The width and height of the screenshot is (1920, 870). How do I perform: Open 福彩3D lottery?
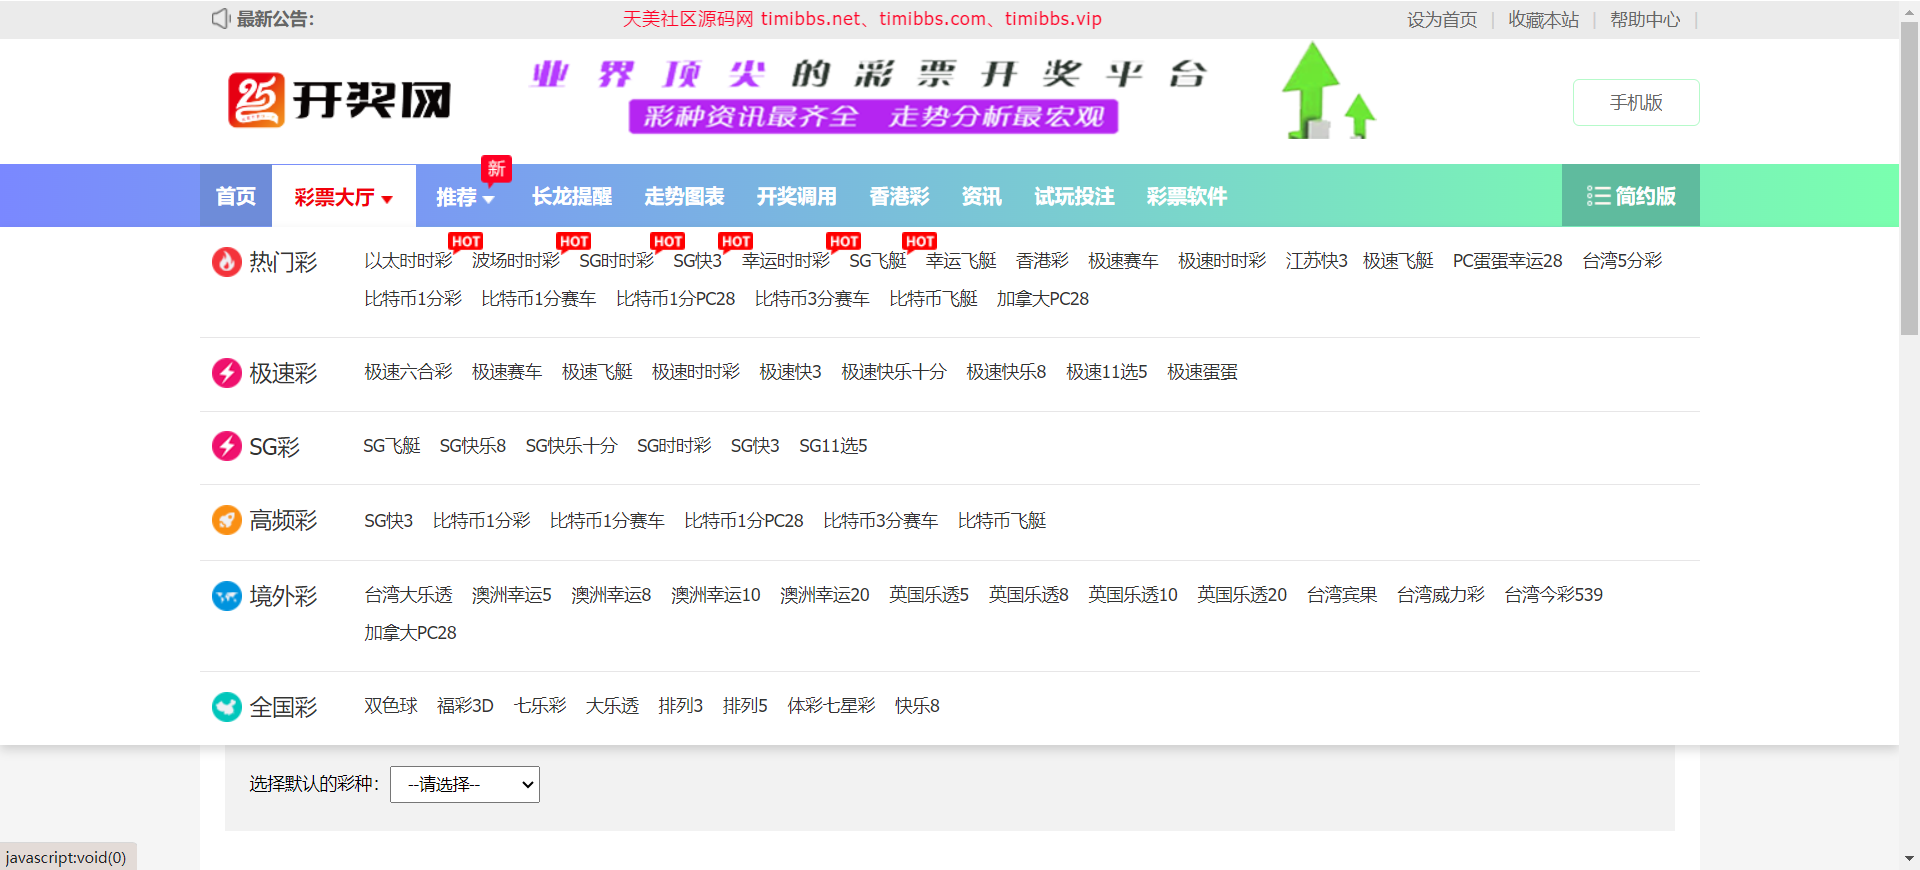click(465, 706)
